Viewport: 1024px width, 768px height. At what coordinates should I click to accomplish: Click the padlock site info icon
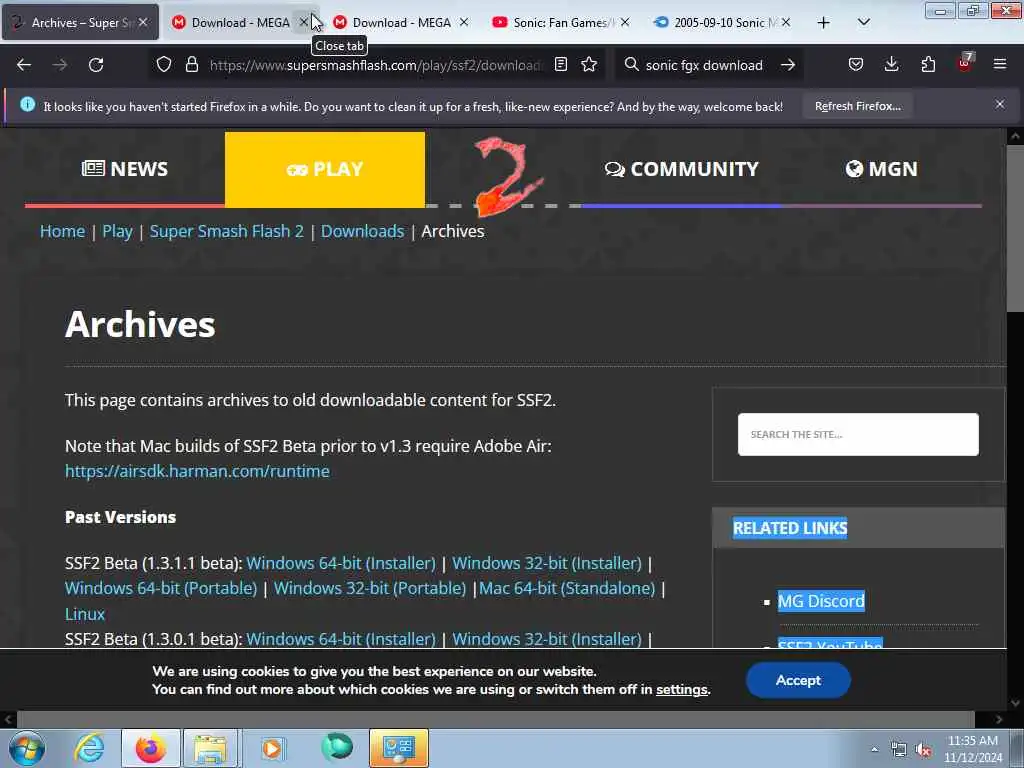(x=191, y=65)
